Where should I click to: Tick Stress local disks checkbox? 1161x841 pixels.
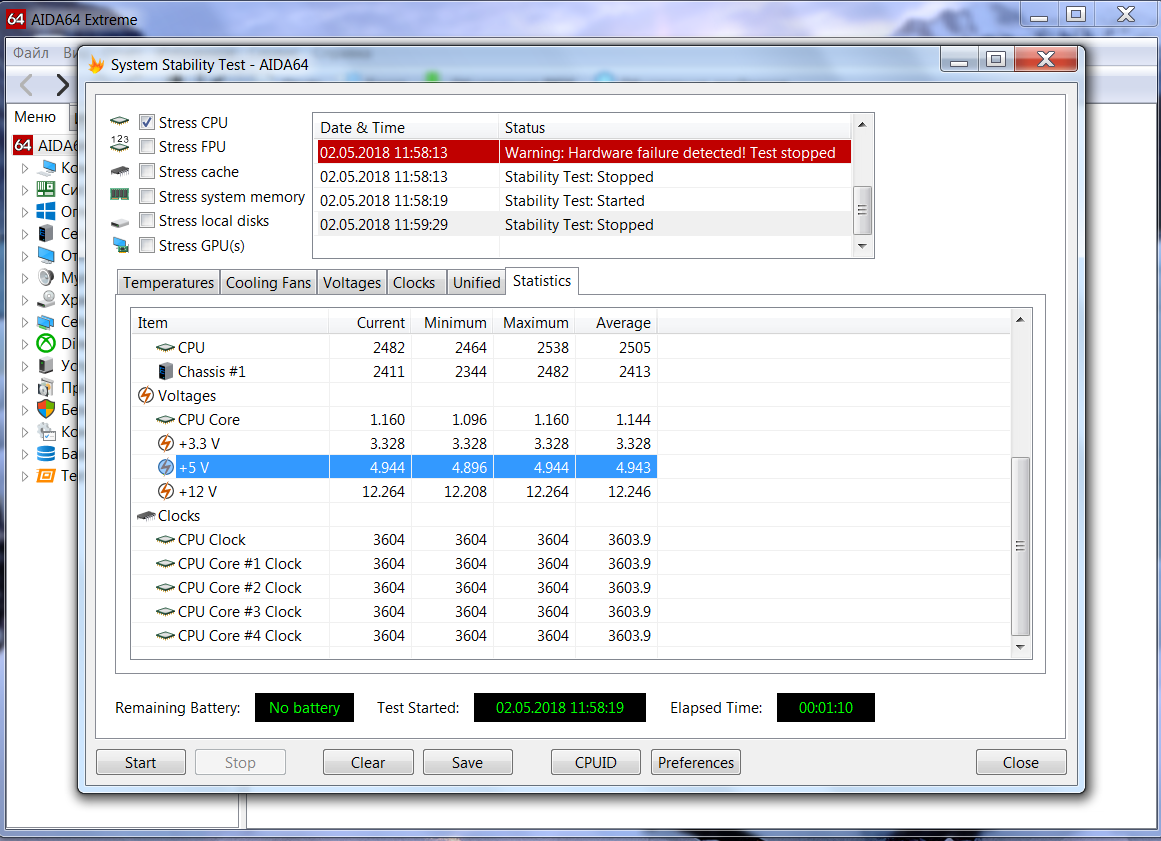147,221
